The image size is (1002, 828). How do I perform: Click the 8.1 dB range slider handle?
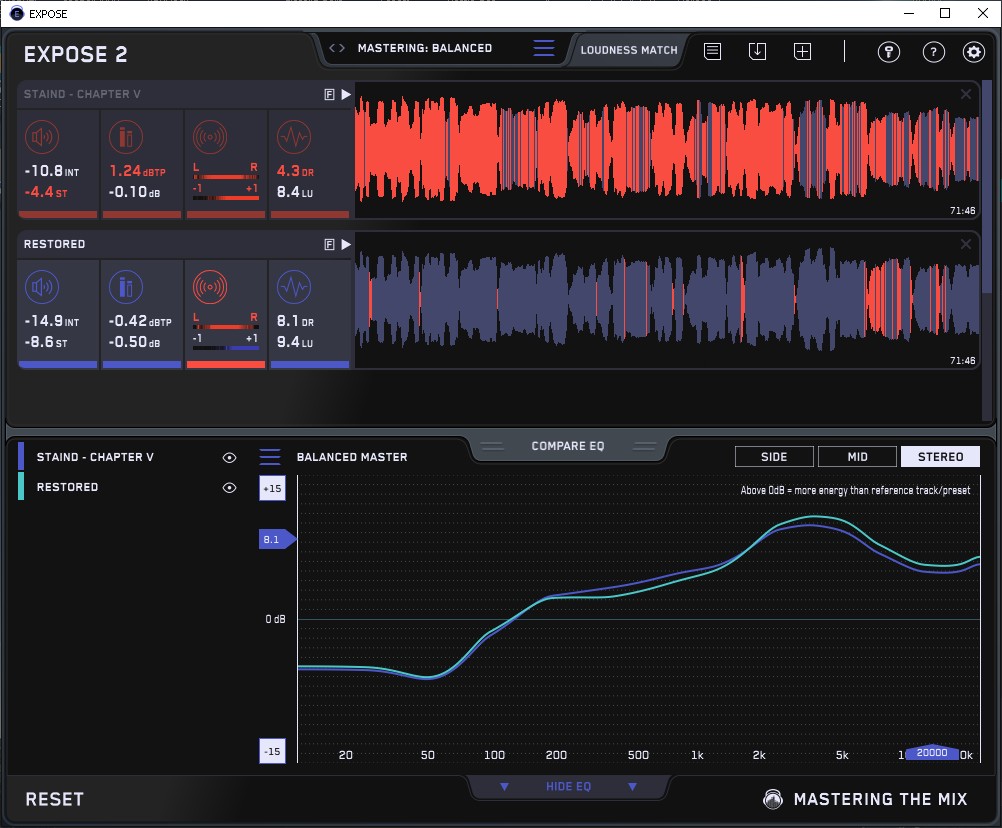276,540
